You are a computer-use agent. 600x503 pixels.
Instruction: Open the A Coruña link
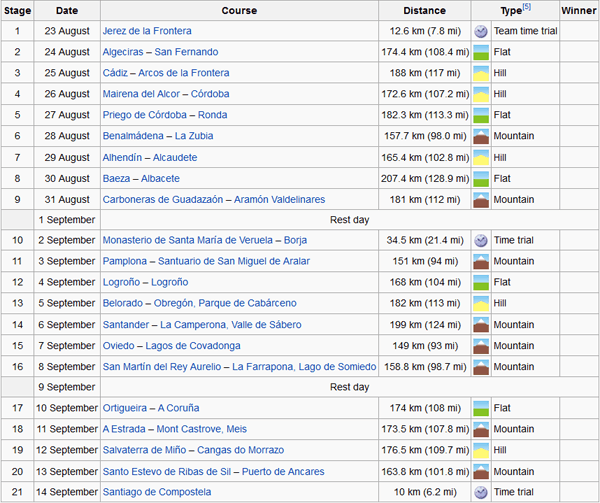click(178, 408)
